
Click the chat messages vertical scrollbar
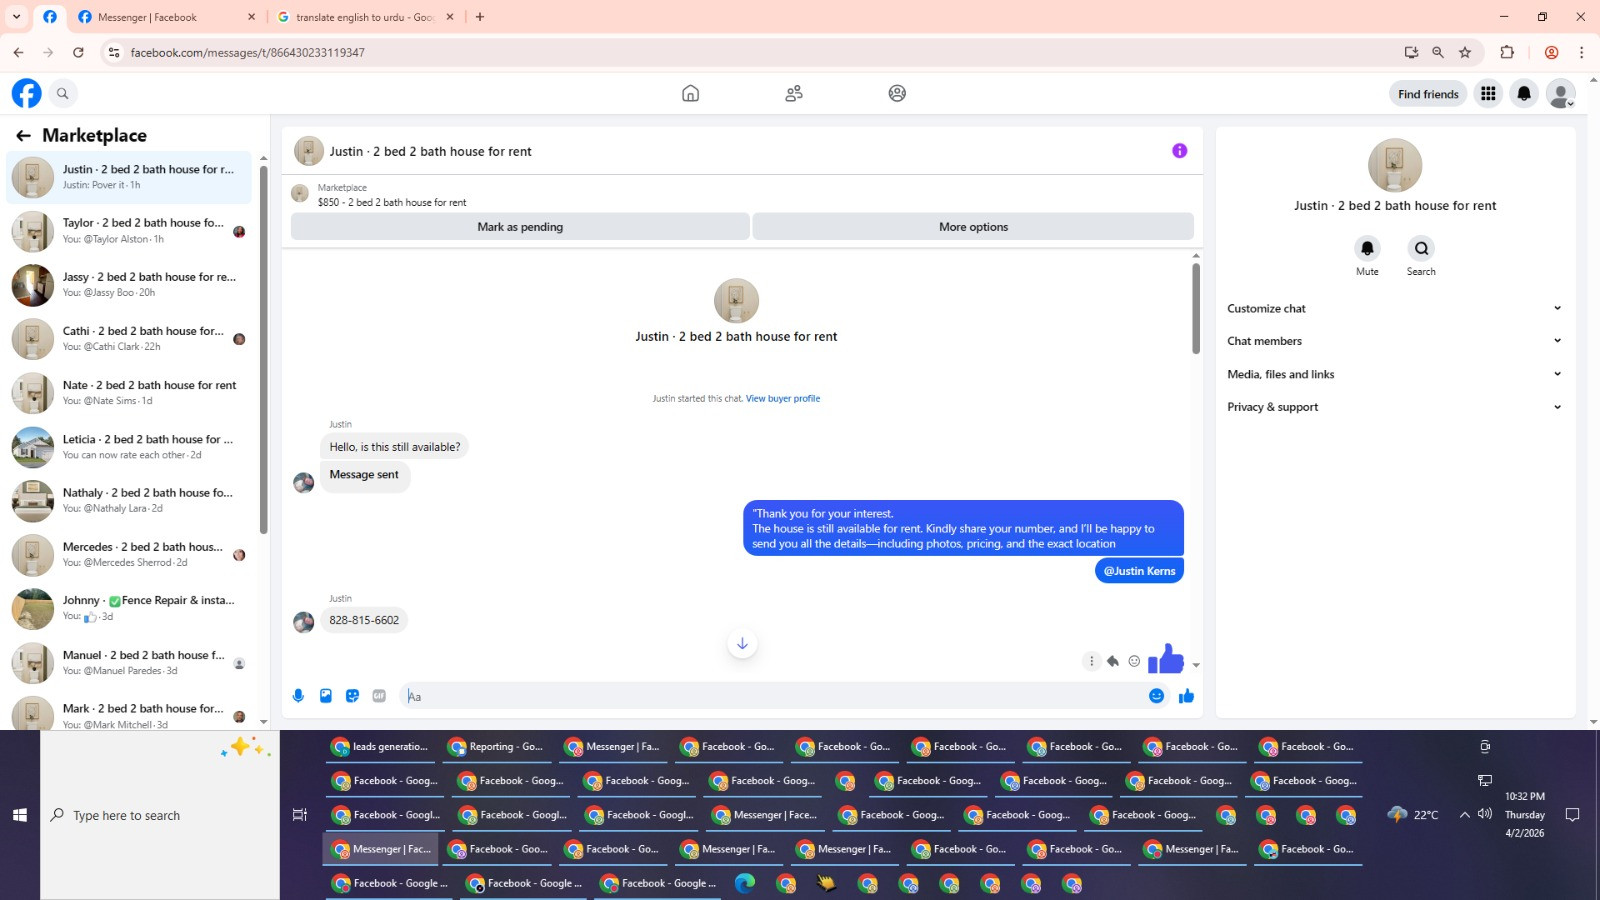tap(1196, 308)
